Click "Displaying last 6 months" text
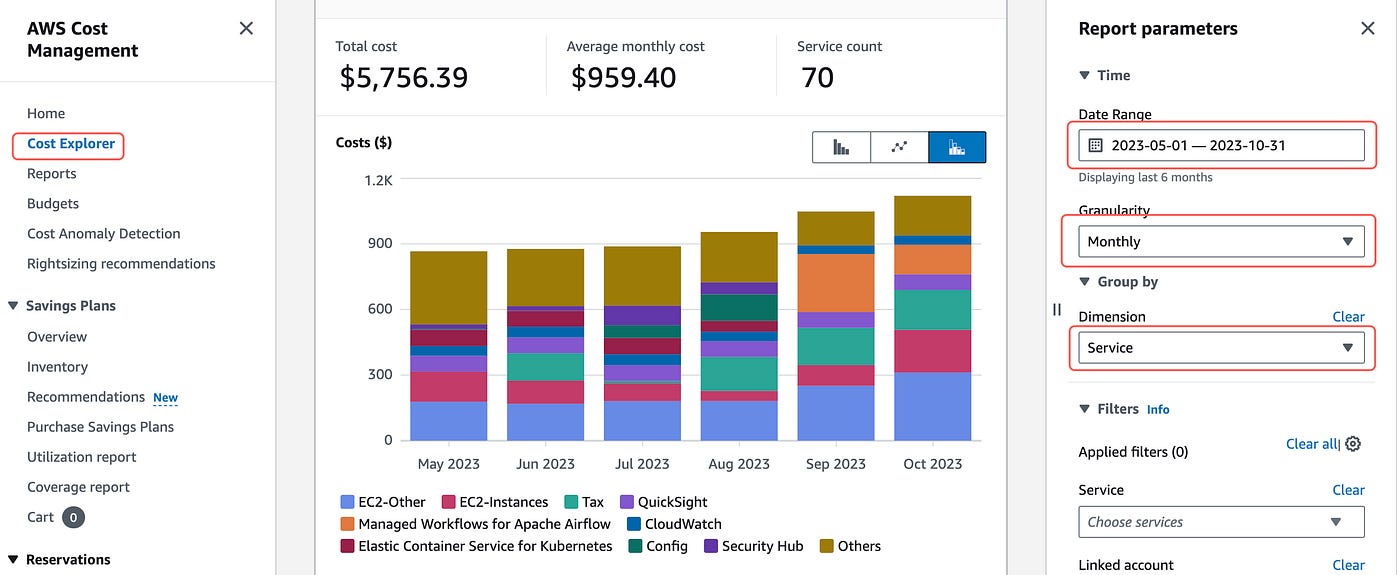 pos(1145,178)
